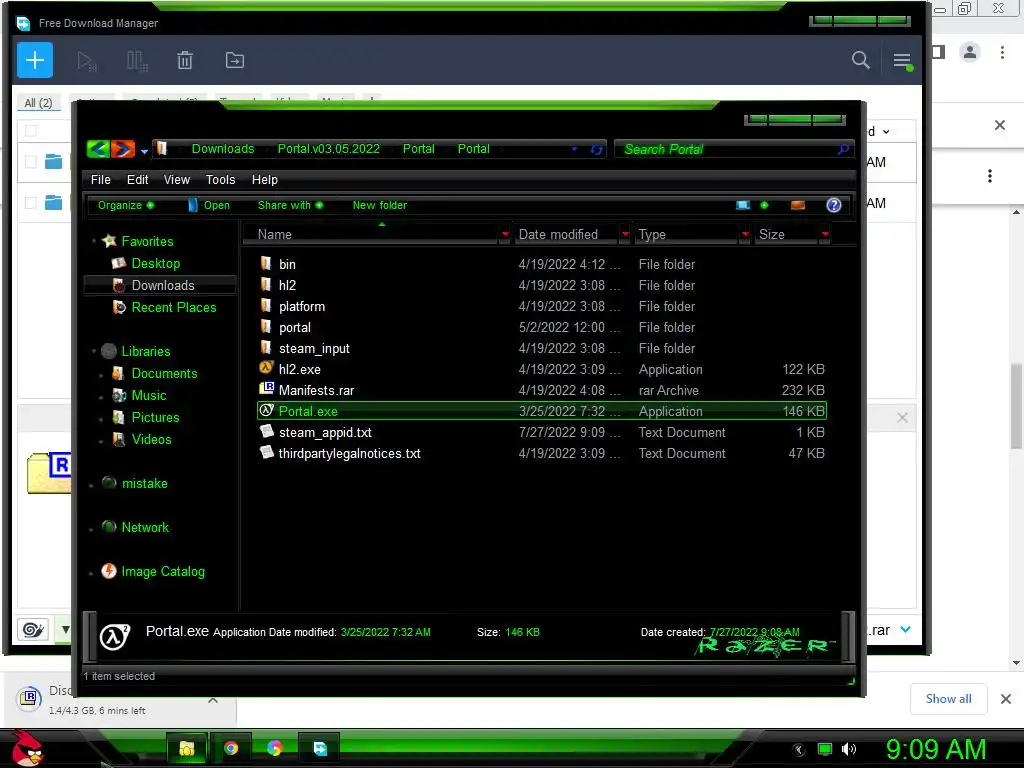This screenshot has height=768, width=1024.
Task: Click the Angry Birds start button
Action: coord(27,748)
